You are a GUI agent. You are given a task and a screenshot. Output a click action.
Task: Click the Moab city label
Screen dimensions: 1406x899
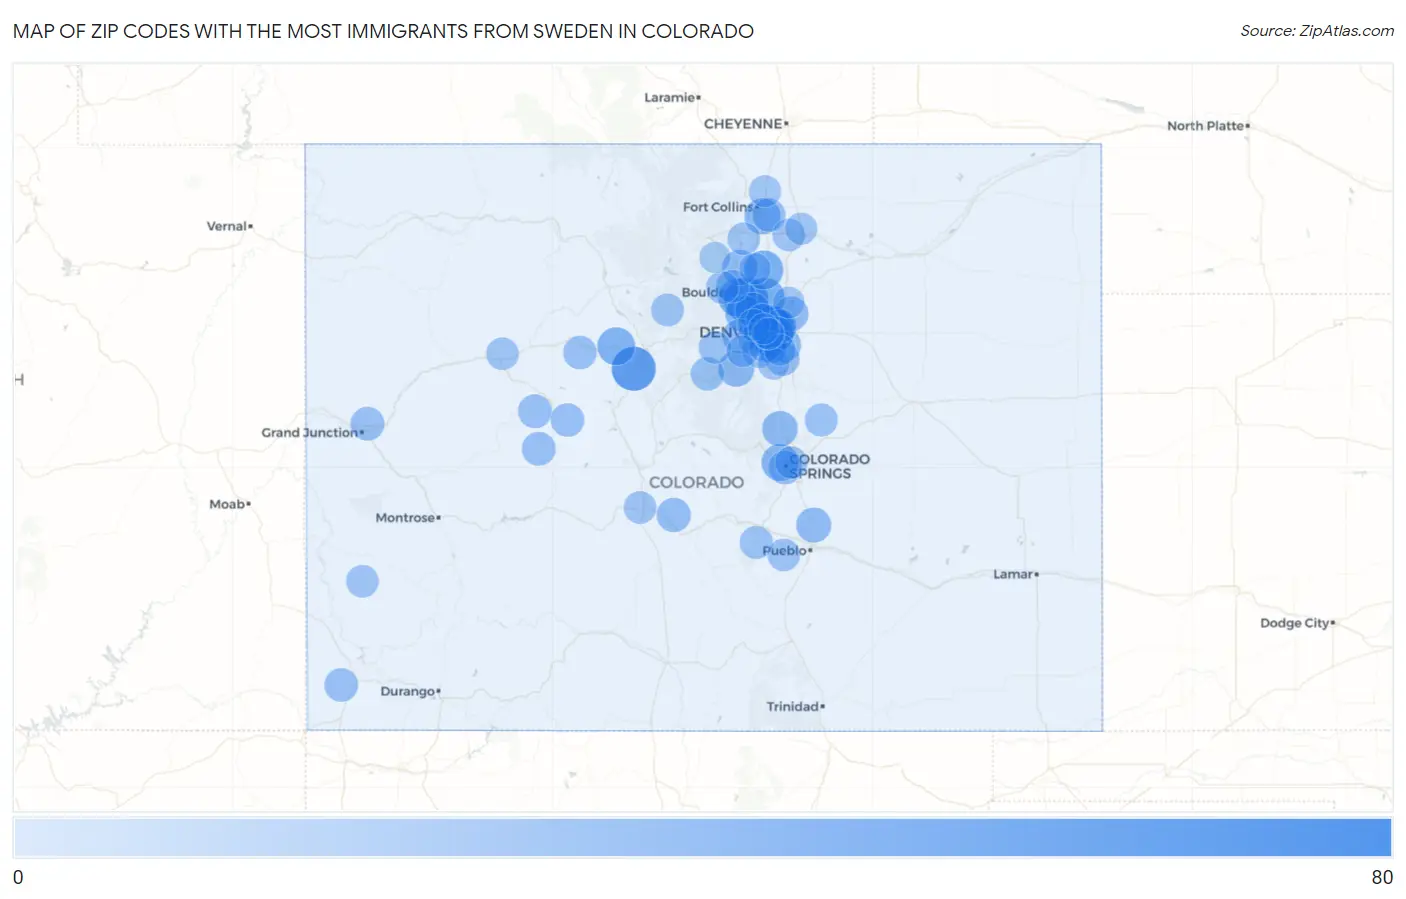click(229, 504)
